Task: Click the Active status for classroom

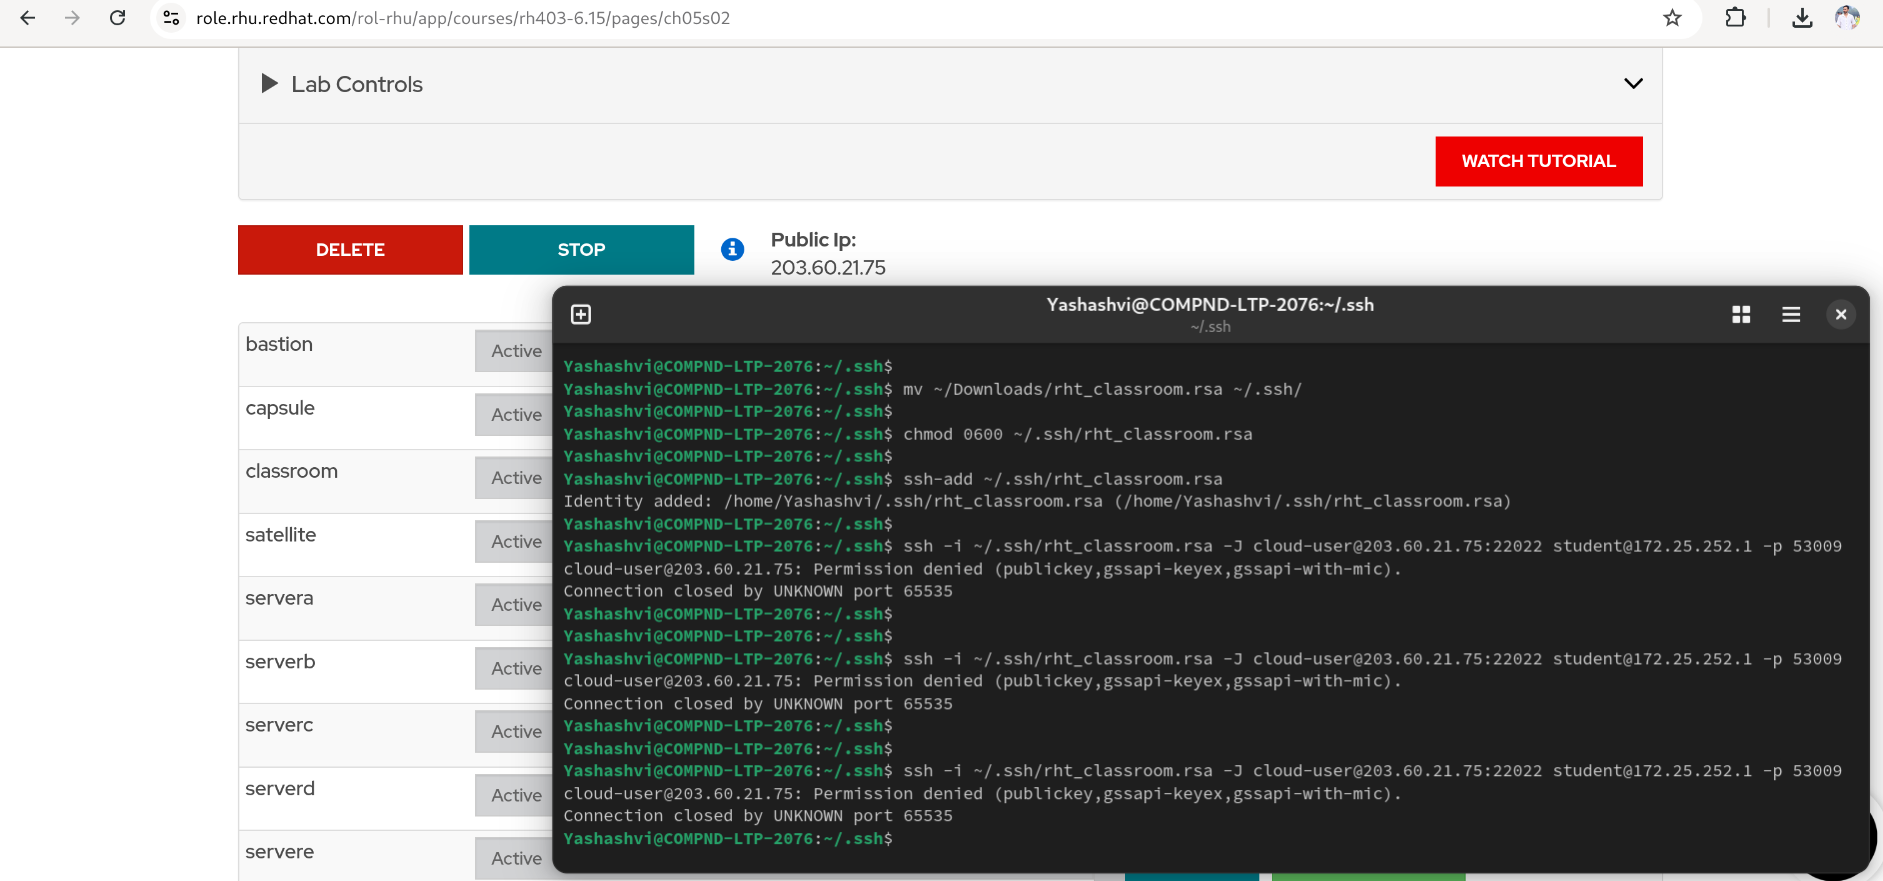Action: [516, 478]
